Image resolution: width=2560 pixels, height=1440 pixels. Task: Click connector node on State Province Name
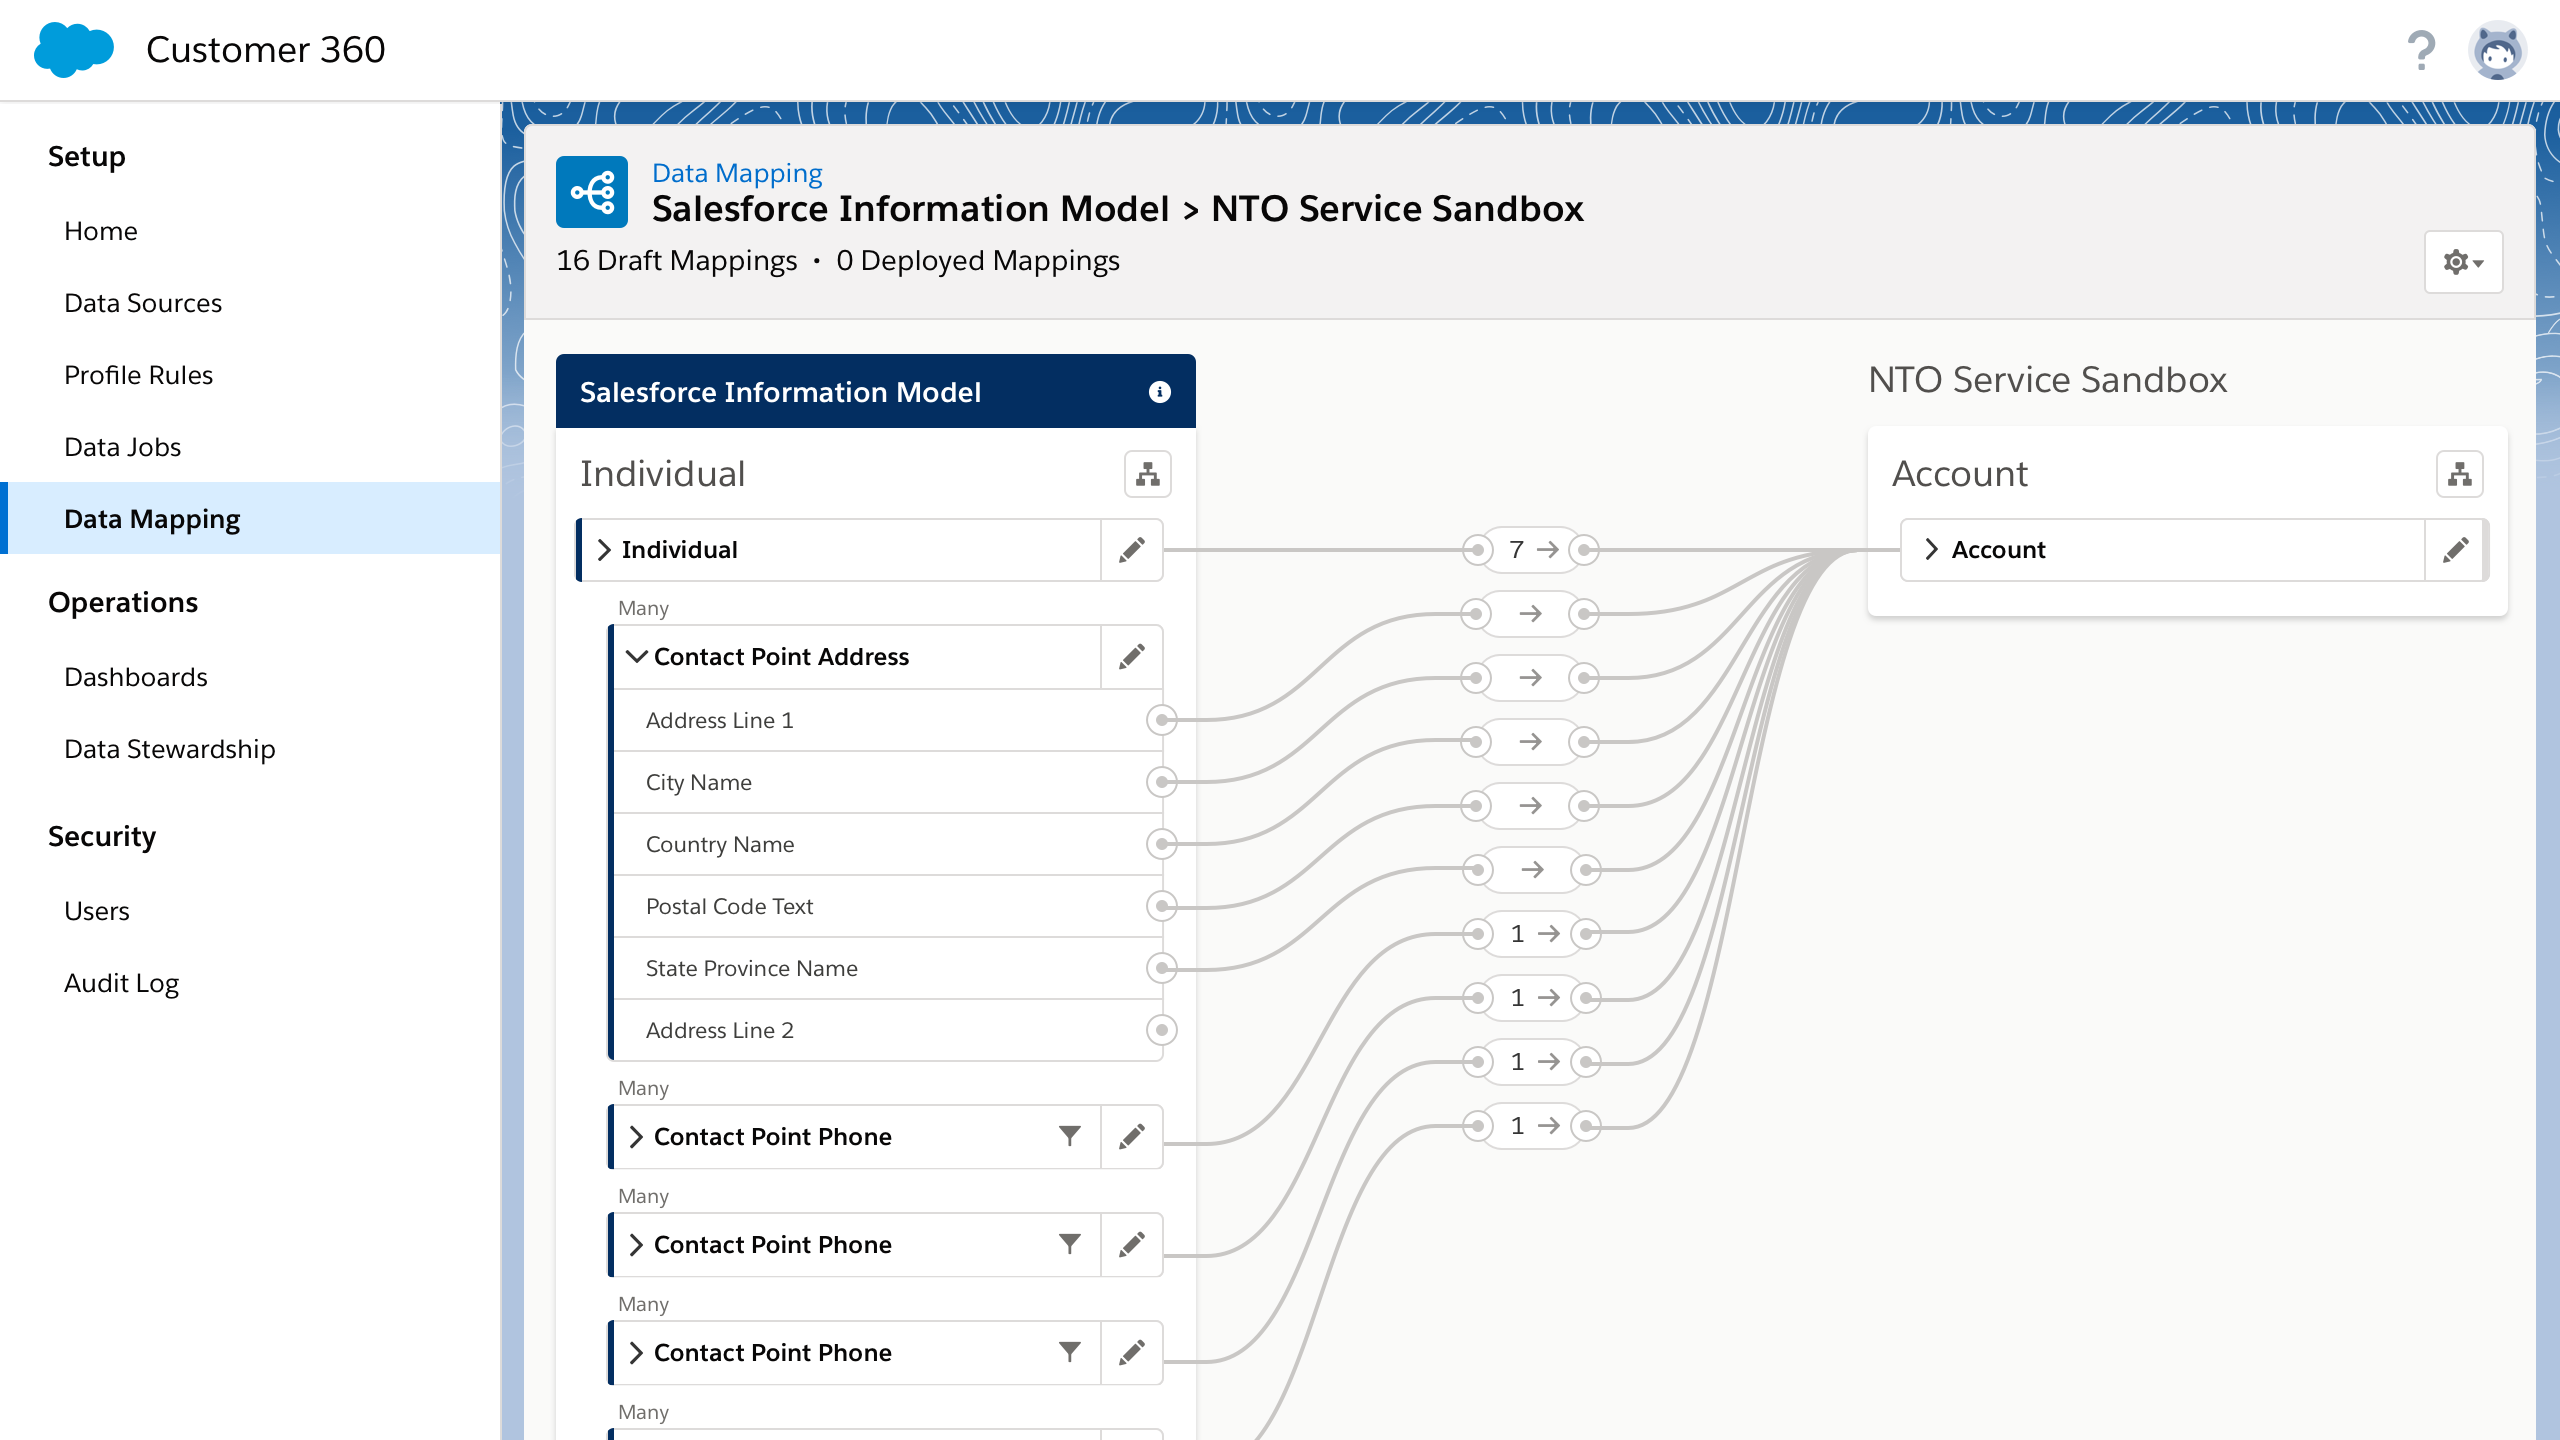(1161, 968)
